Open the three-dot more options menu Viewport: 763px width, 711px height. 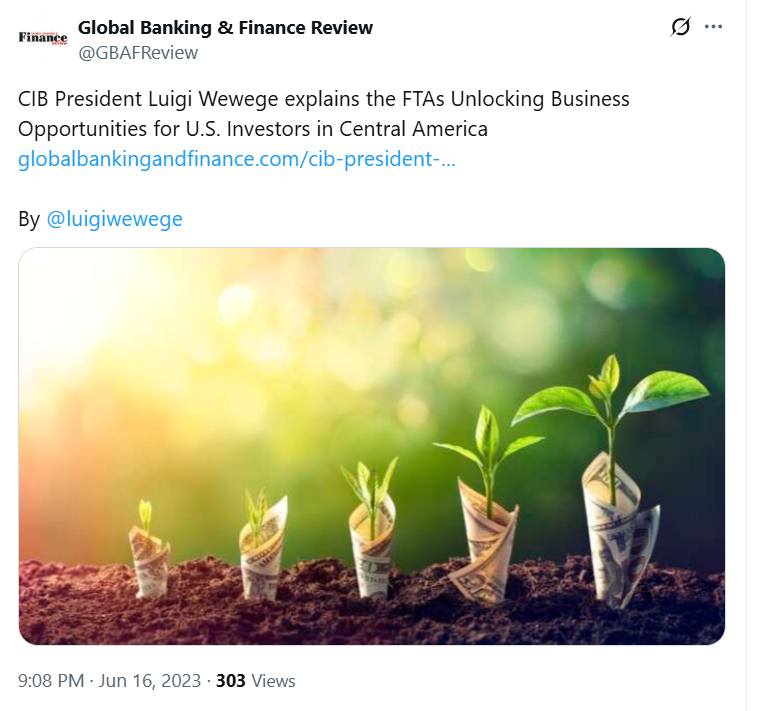(x=713, y=27)
